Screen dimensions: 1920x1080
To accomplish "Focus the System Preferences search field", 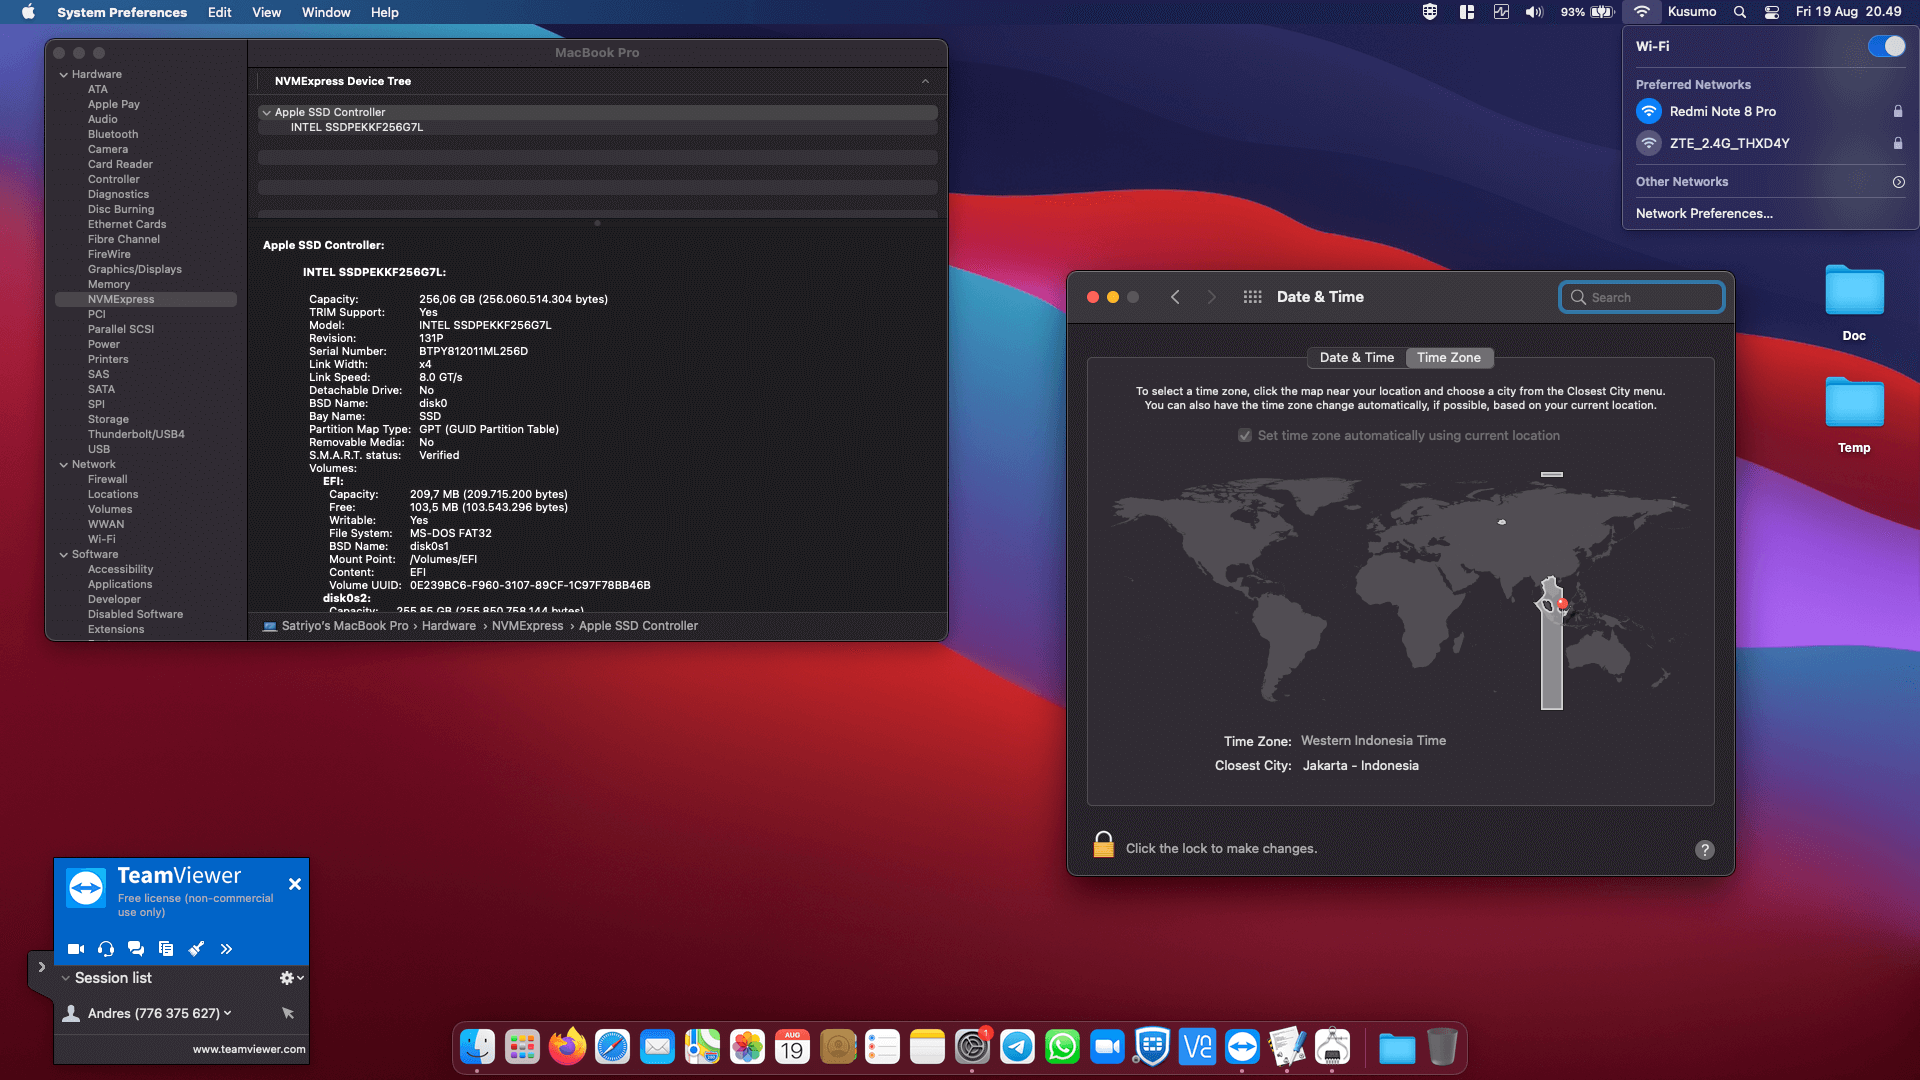I will coord(1642,297).
